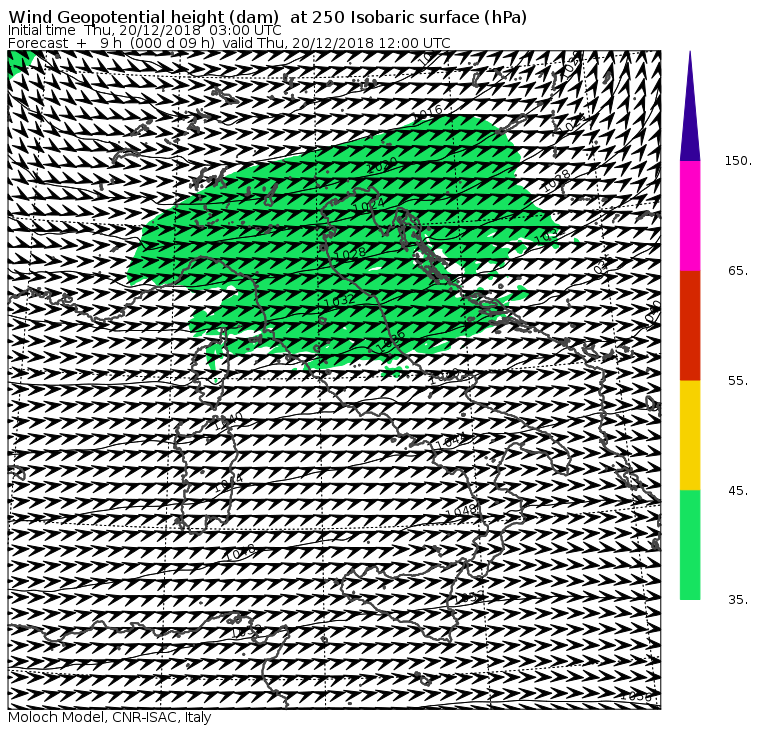Click the '1016' contour label near map top
The width and height of the screenshot is (760, 731).
tap(429, 113)
